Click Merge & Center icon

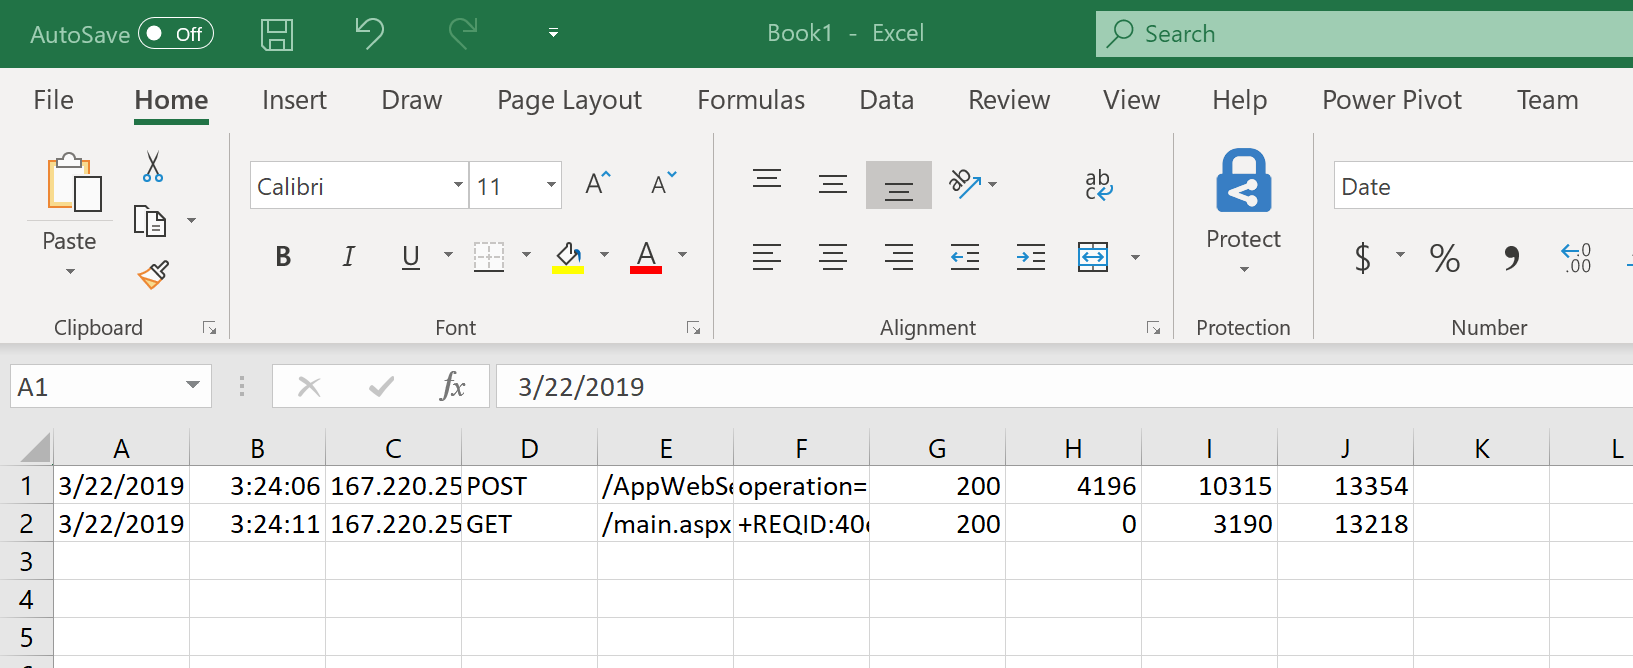tap(1093, 257)
